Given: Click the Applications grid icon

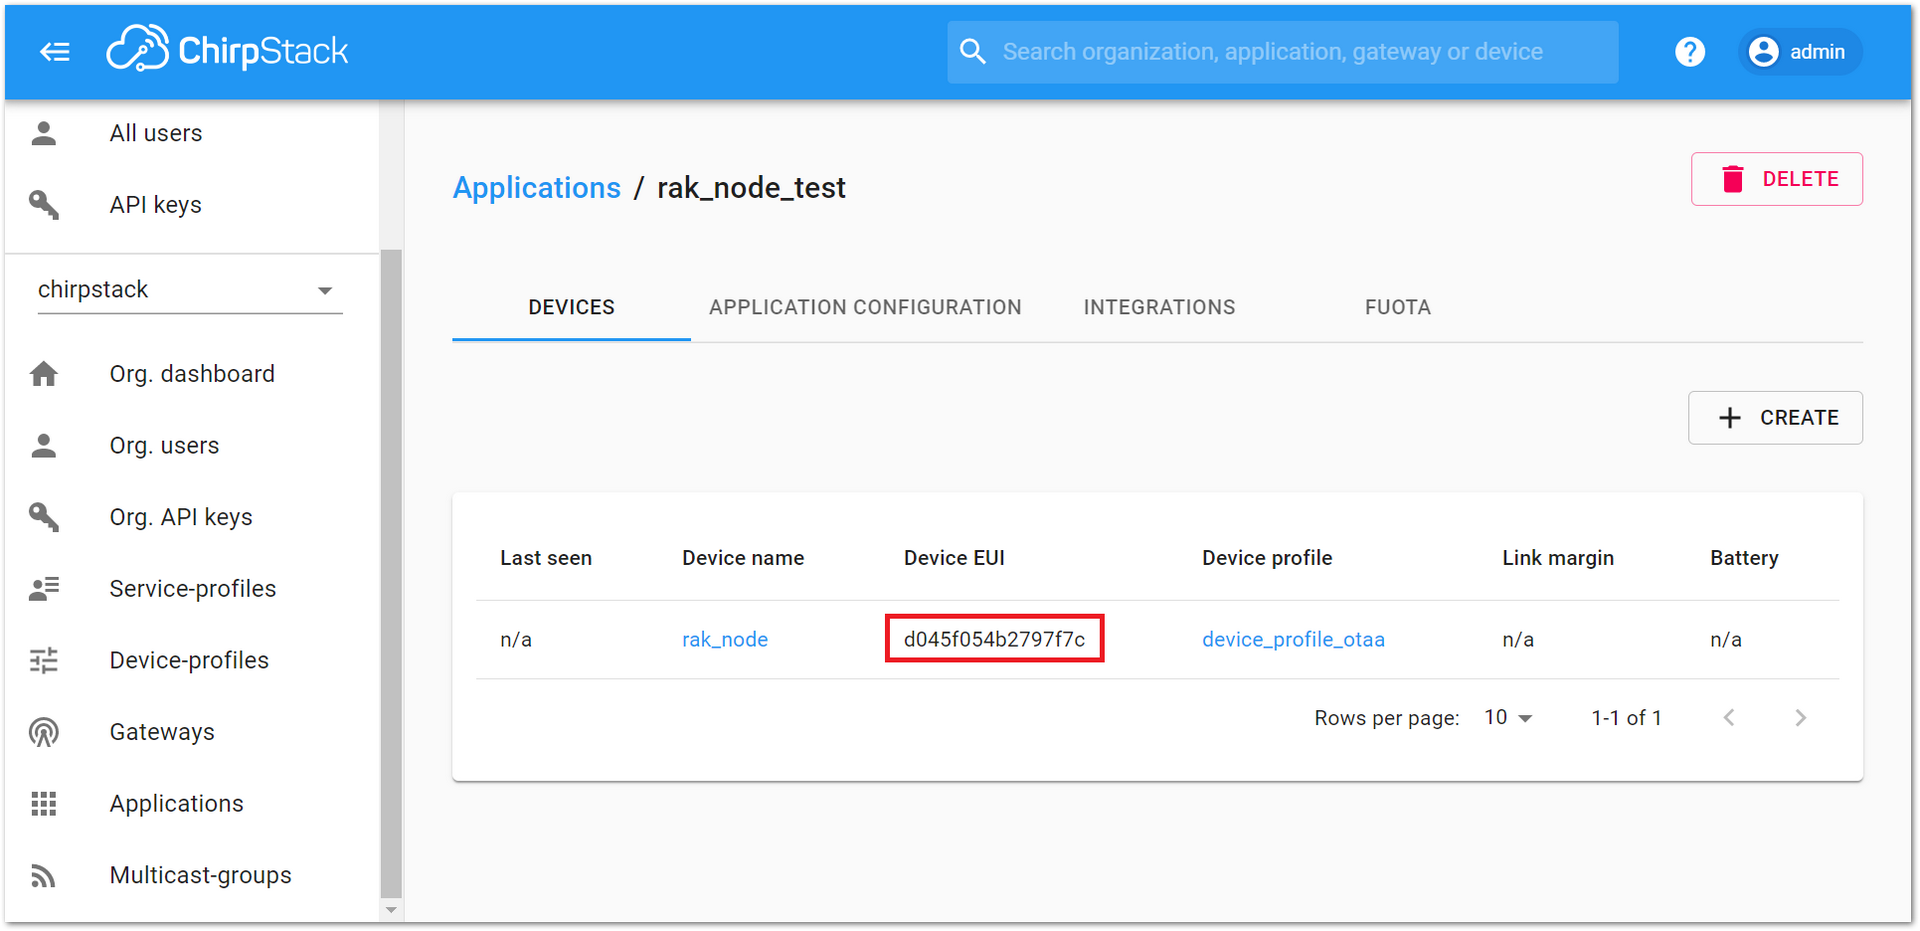Looking at the screenshot, I should point(44,804).
